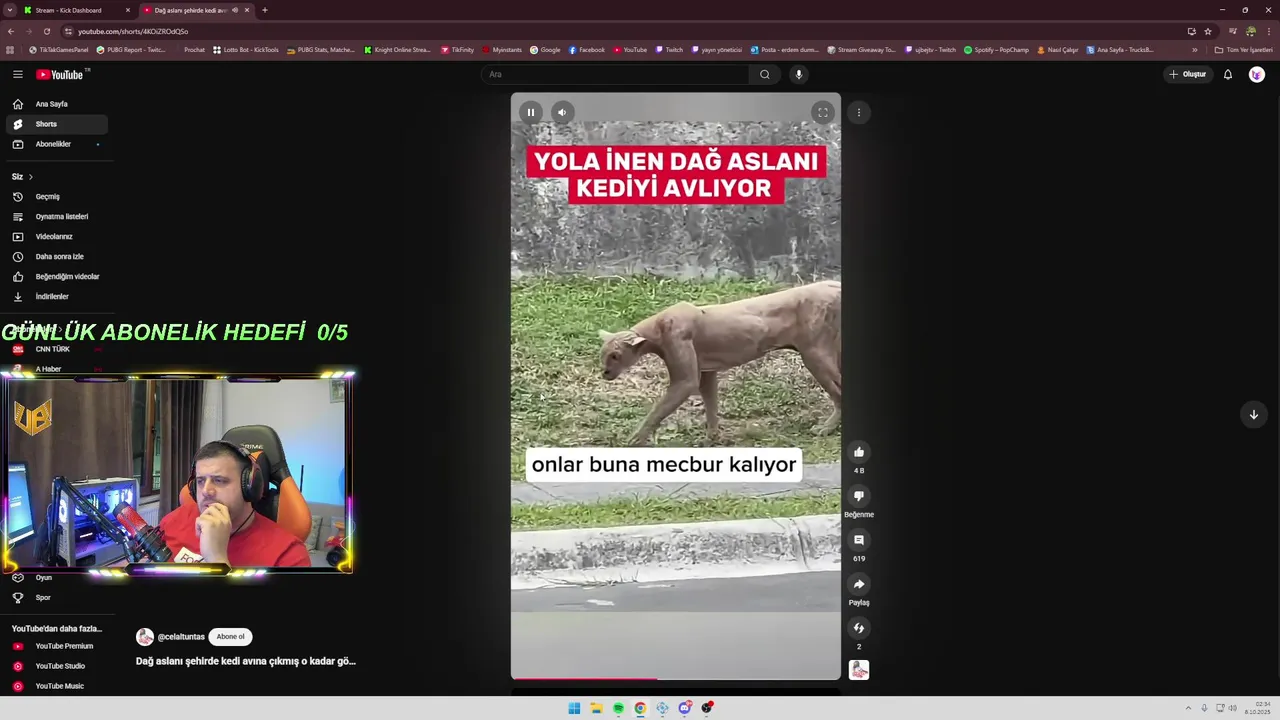
Task: Seek using the Short's red progress bar
Action: tap(676, 679)
